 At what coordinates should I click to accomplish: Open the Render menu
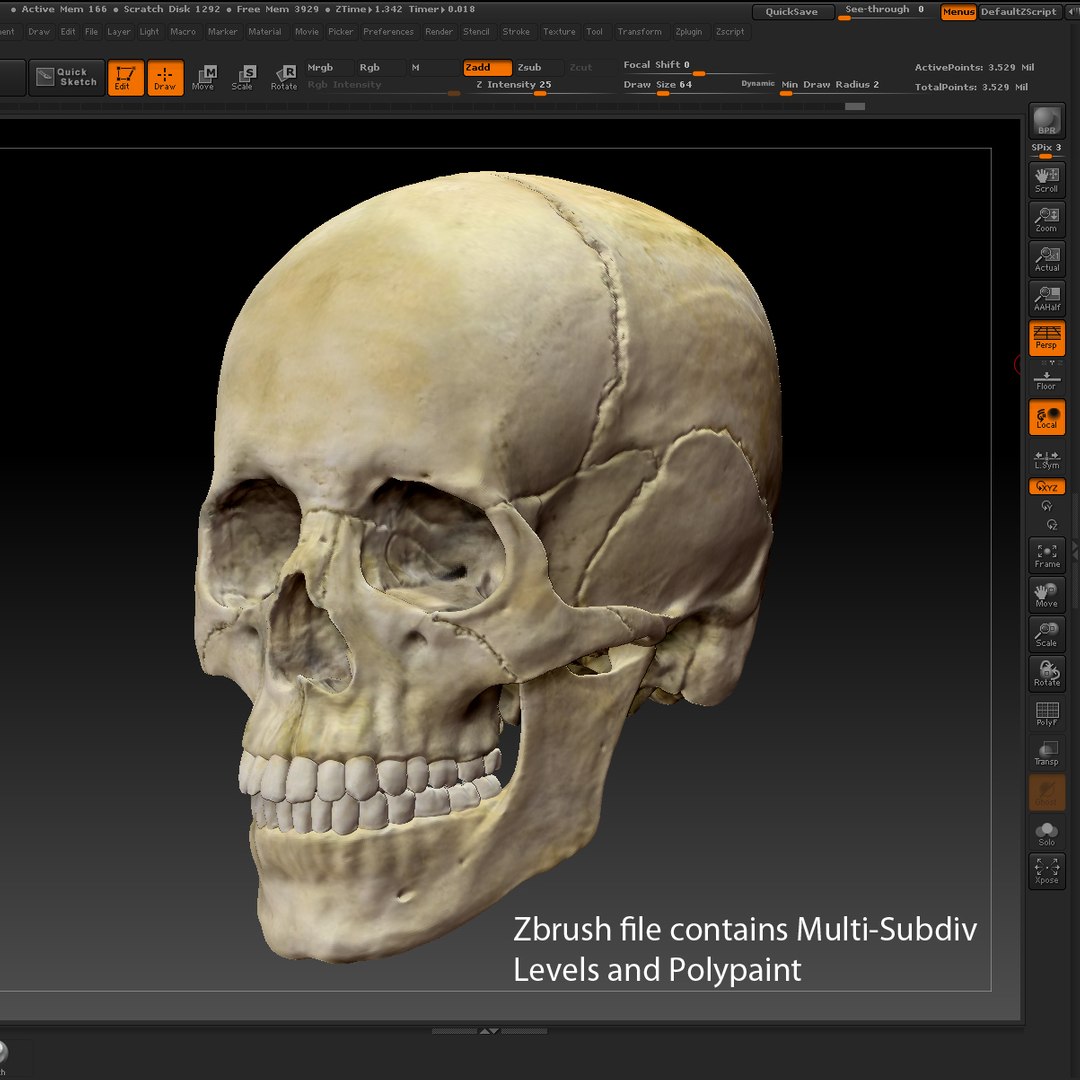(439, 32)
